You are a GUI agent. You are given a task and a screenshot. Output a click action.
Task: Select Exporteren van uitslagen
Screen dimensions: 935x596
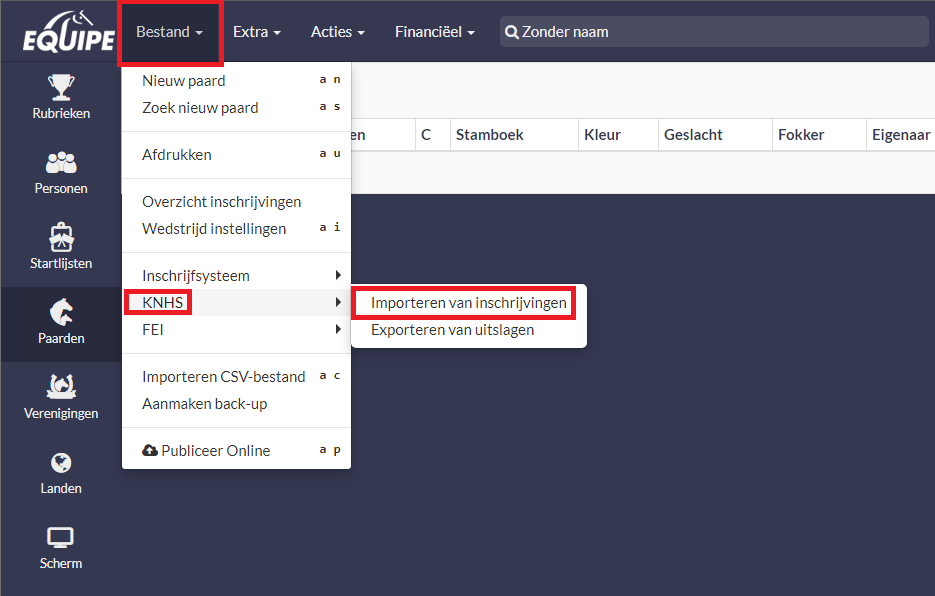point(452,329)
